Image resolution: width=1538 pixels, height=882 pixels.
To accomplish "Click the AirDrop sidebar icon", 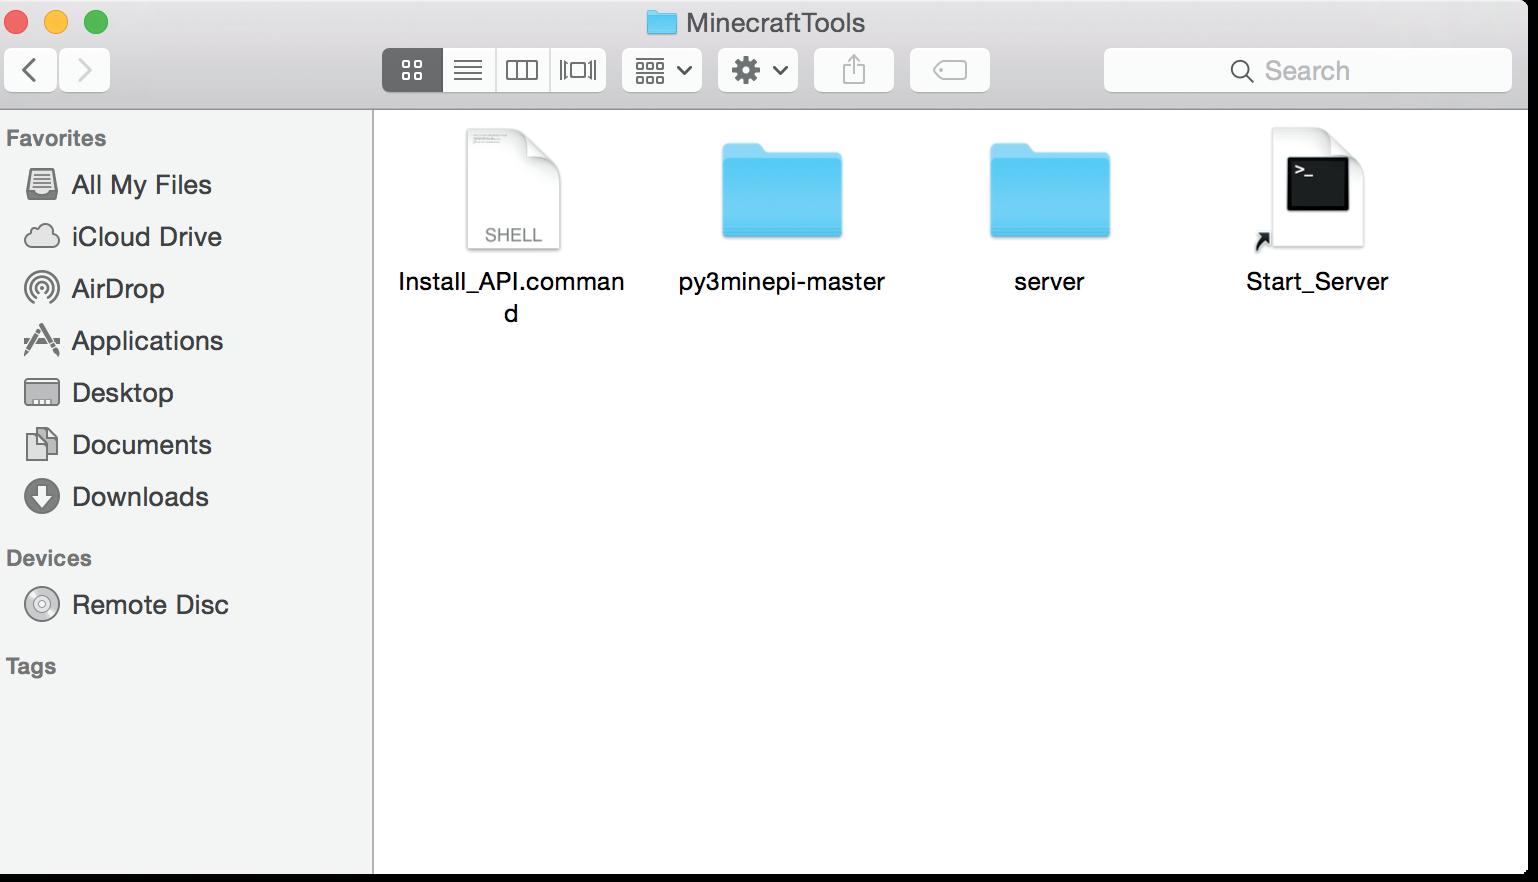I will 41,288.
